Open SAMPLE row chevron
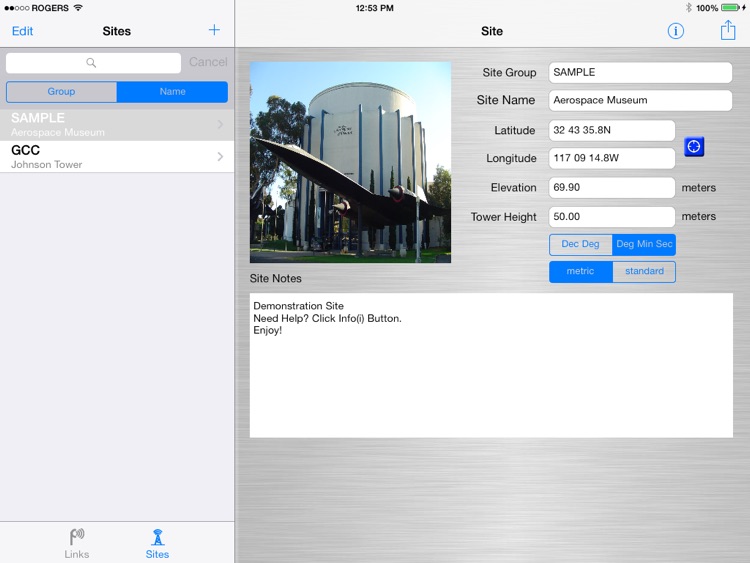 220,124
